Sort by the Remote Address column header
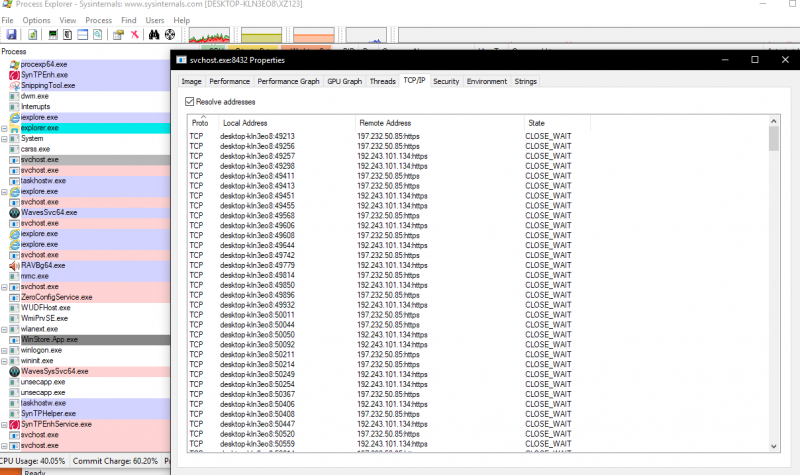This screenshot has width=800, height=475. [x=439, y=123]
